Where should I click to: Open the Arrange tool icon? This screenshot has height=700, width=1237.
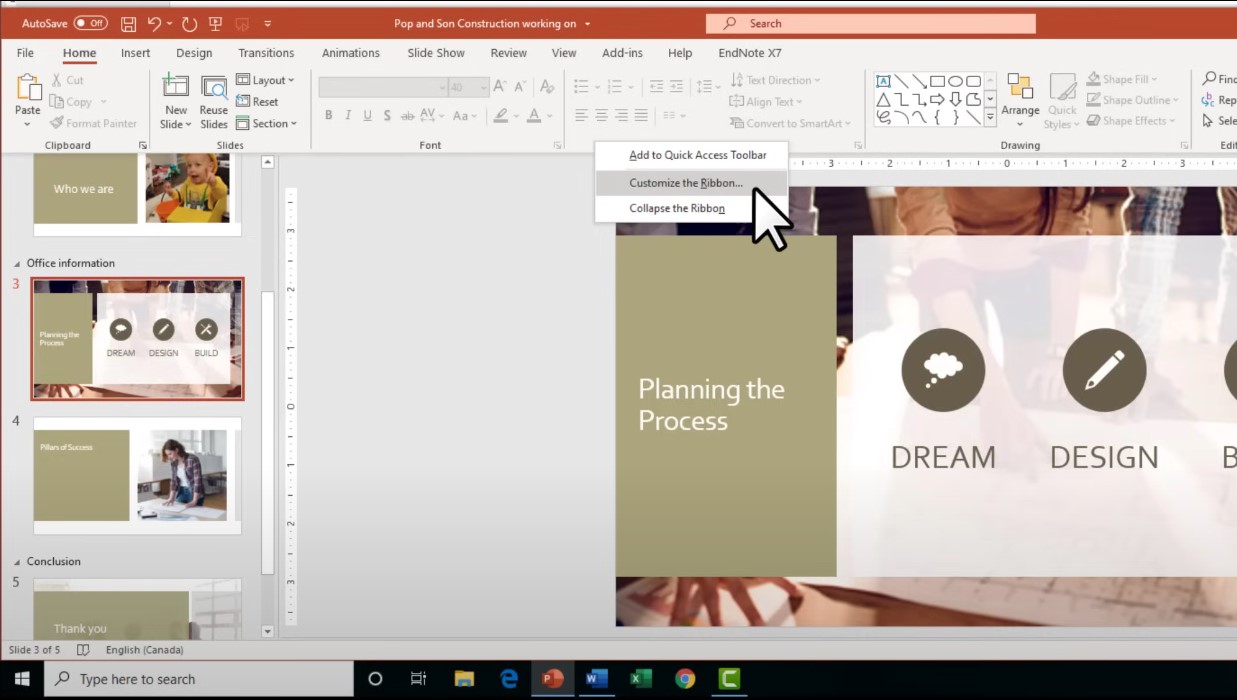point(1020,88)
